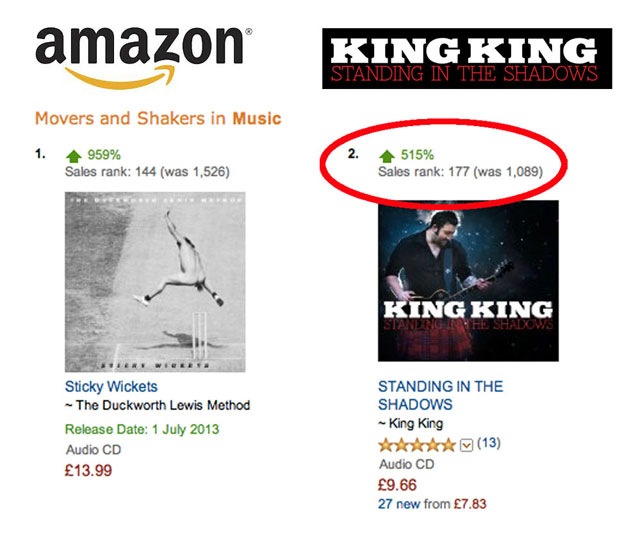Click the green up arrow beside 959%
Image resolution: width=640 pixels, height=536 pixels.
[73, 156]
